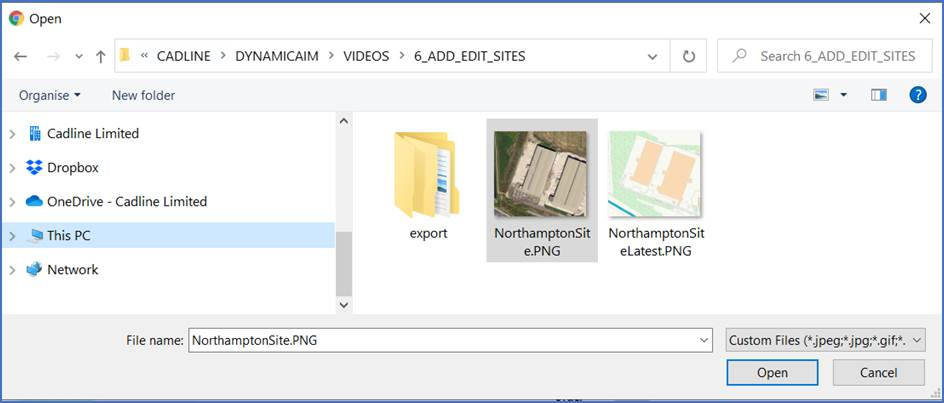The image size is (944, 403).
Task: Click the export folder name label
Action: 429,234
